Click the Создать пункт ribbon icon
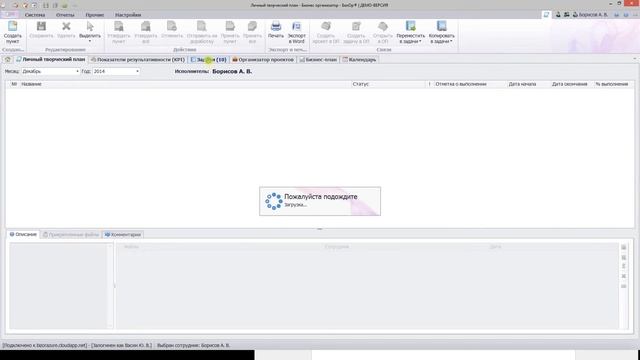Screen dimensions: 640x360 (x=13, y=27)
